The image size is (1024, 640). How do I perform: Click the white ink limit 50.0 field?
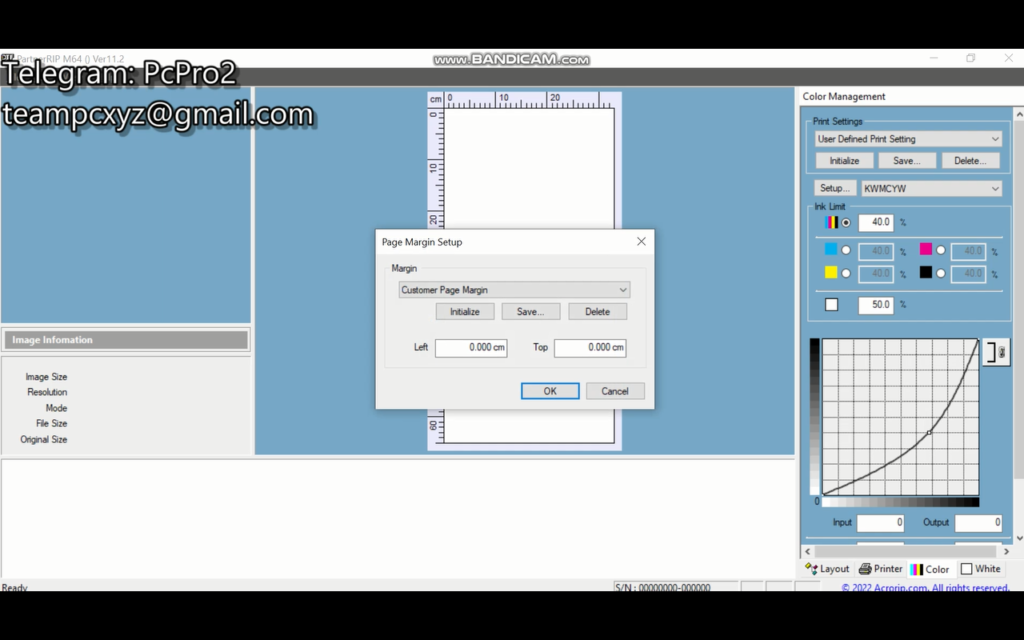click(x=876, y=305)
